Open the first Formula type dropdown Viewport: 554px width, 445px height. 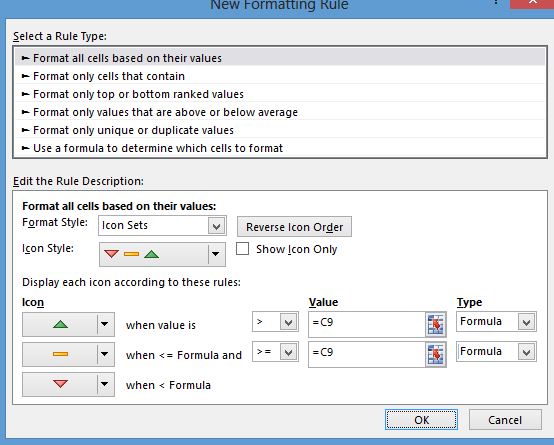click(496, 322)
